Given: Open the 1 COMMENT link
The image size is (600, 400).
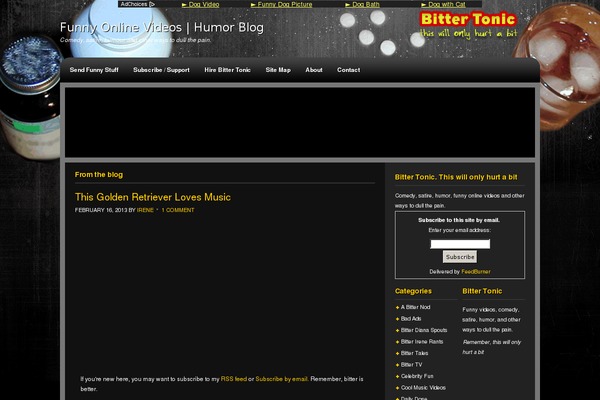Looking at the screenshot, I should (178, 210).
